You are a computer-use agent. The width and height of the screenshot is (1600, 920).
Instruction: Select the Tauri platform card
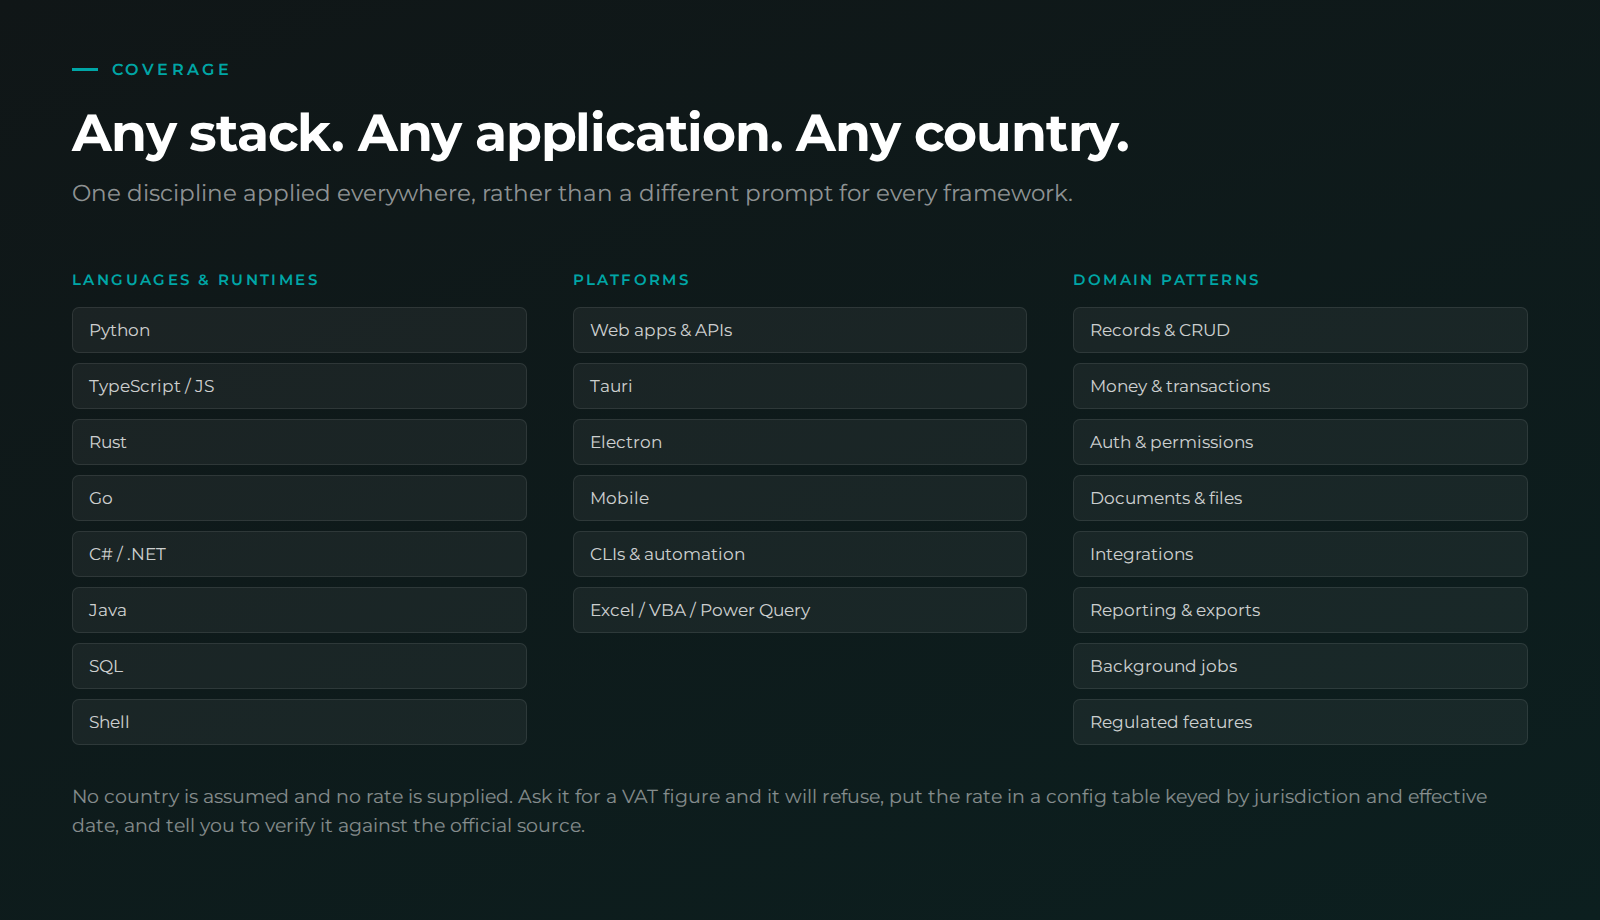800,386
